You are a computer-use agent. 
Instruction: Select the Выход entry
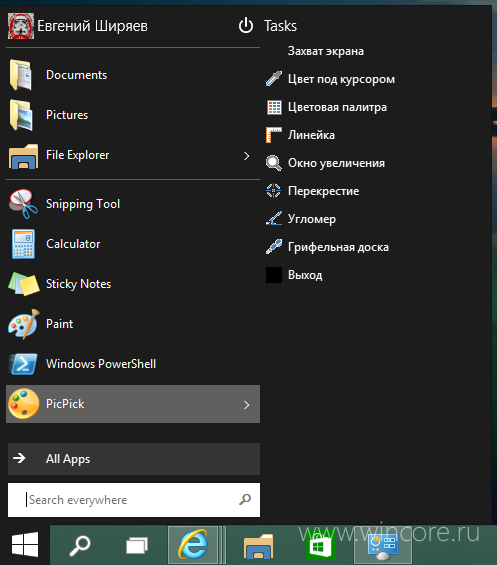point(305,275)
